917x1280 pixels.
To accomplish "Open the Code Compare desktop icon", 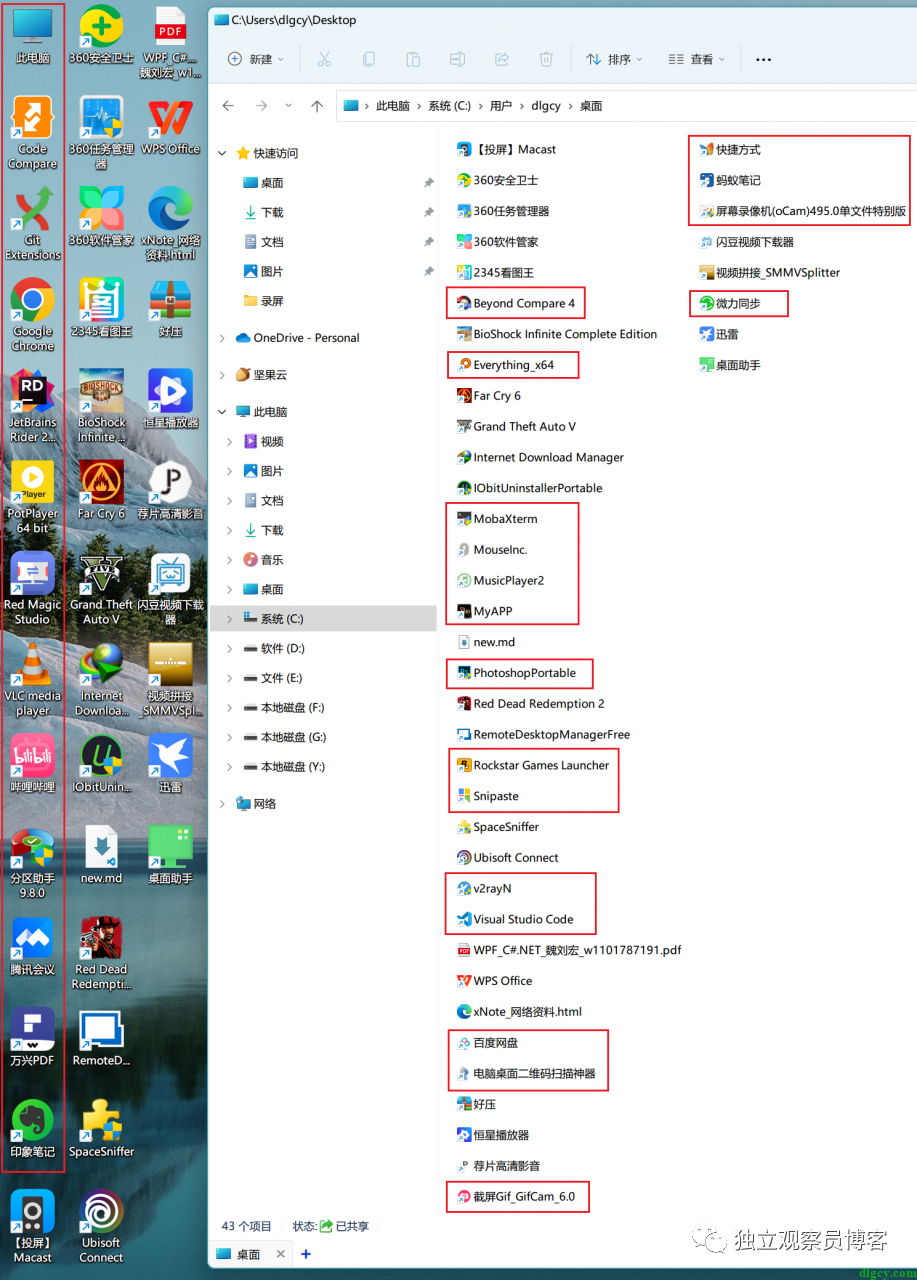I will 32,133.
